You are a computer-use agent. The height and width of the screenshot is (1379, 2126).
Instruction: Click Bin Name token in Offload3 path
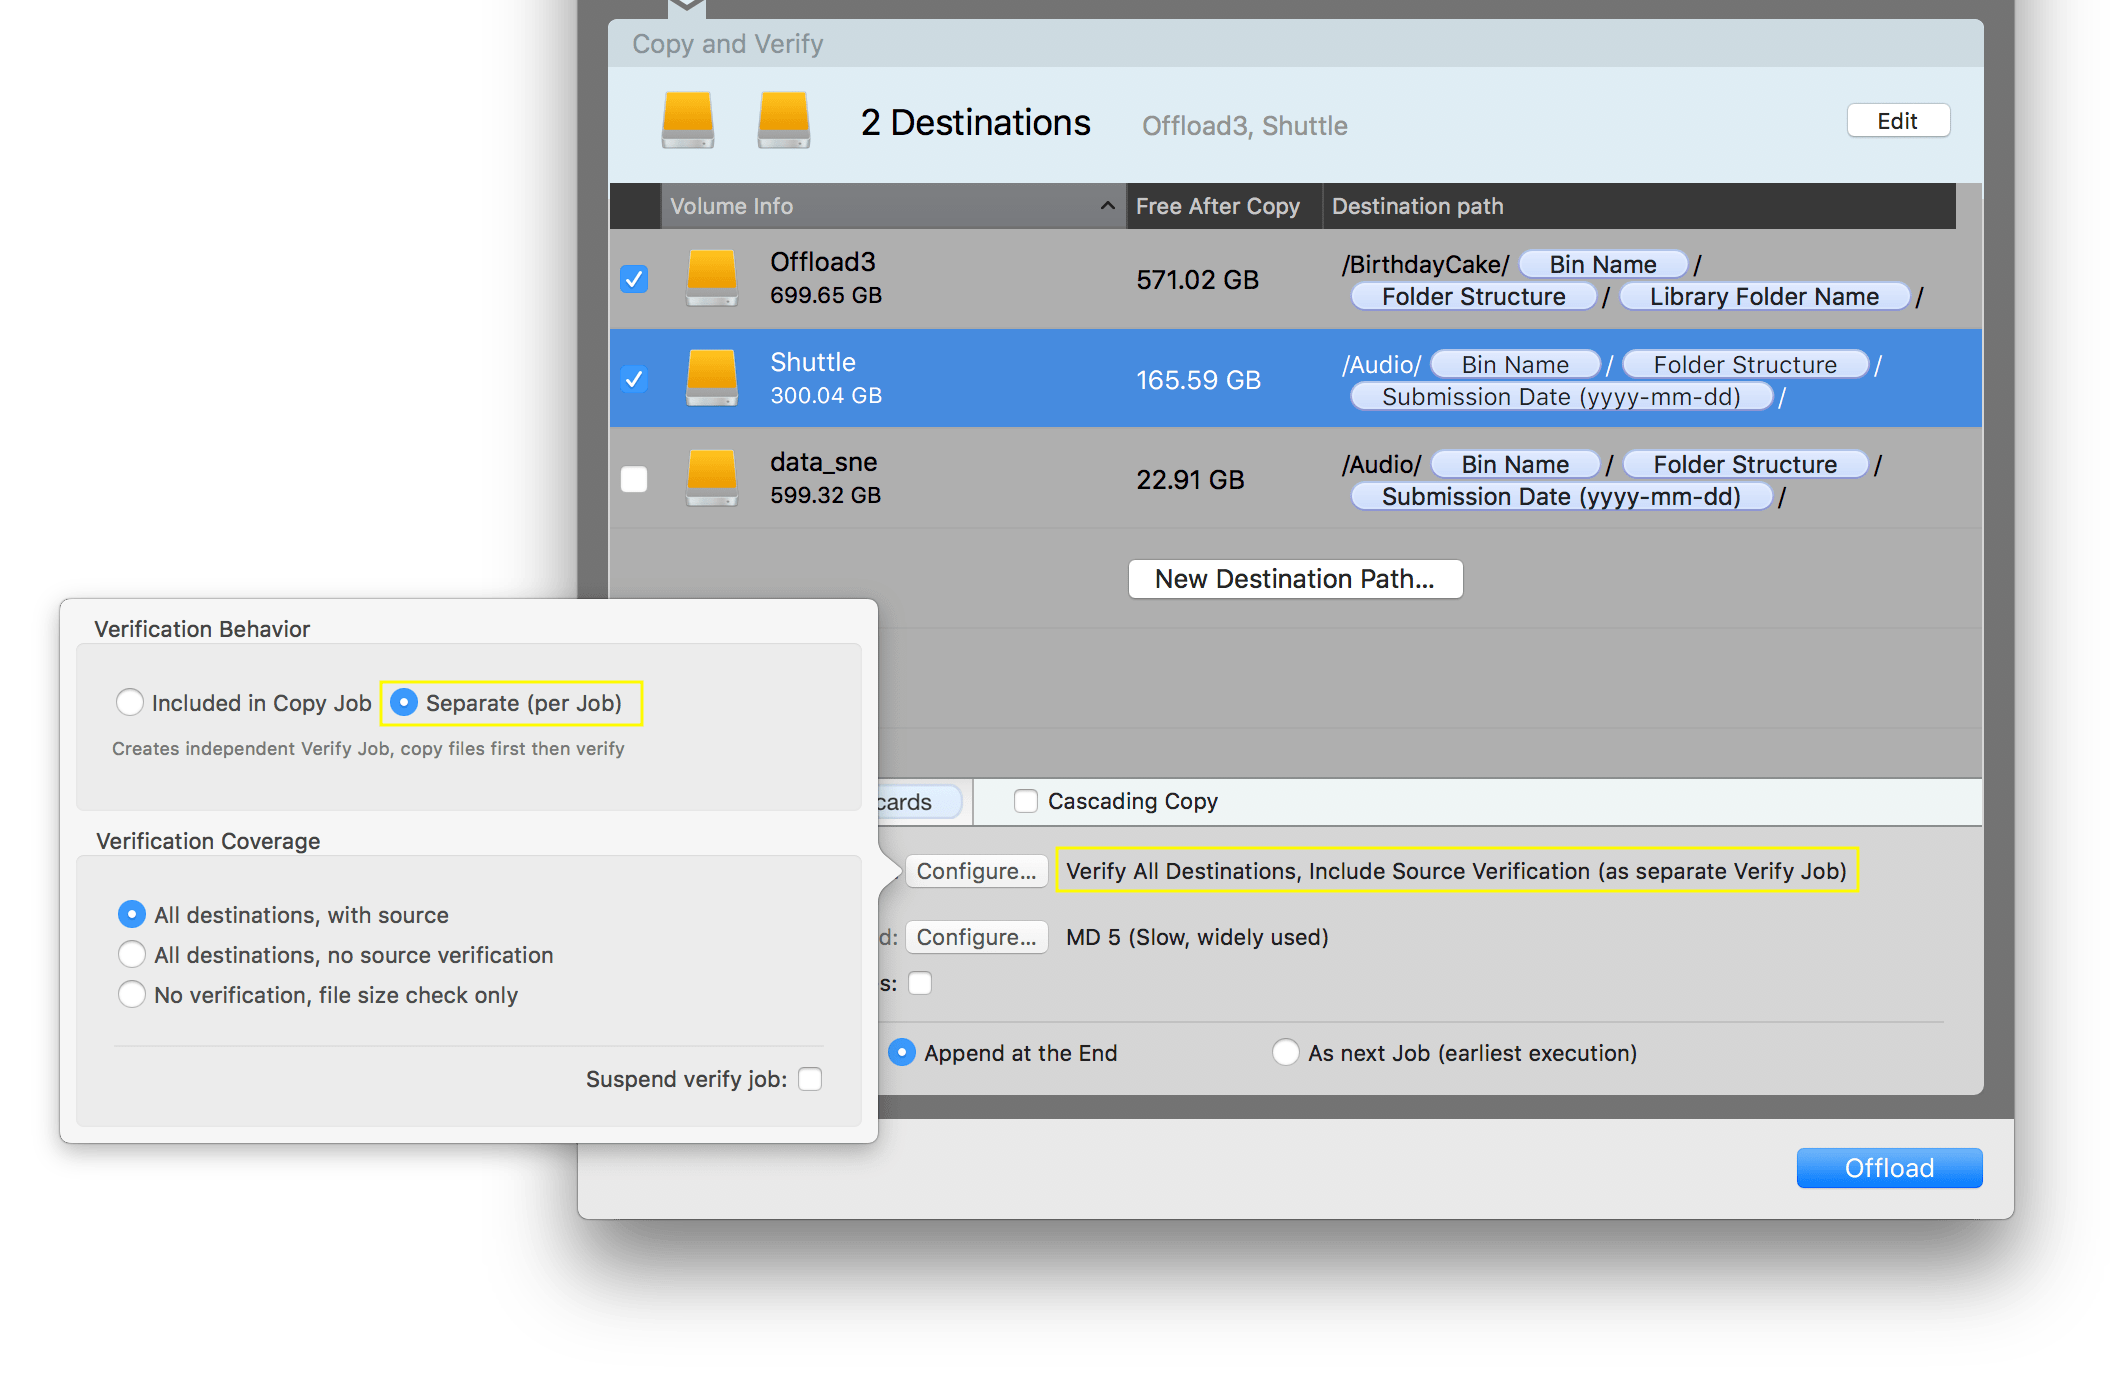tap(1603, 265)
